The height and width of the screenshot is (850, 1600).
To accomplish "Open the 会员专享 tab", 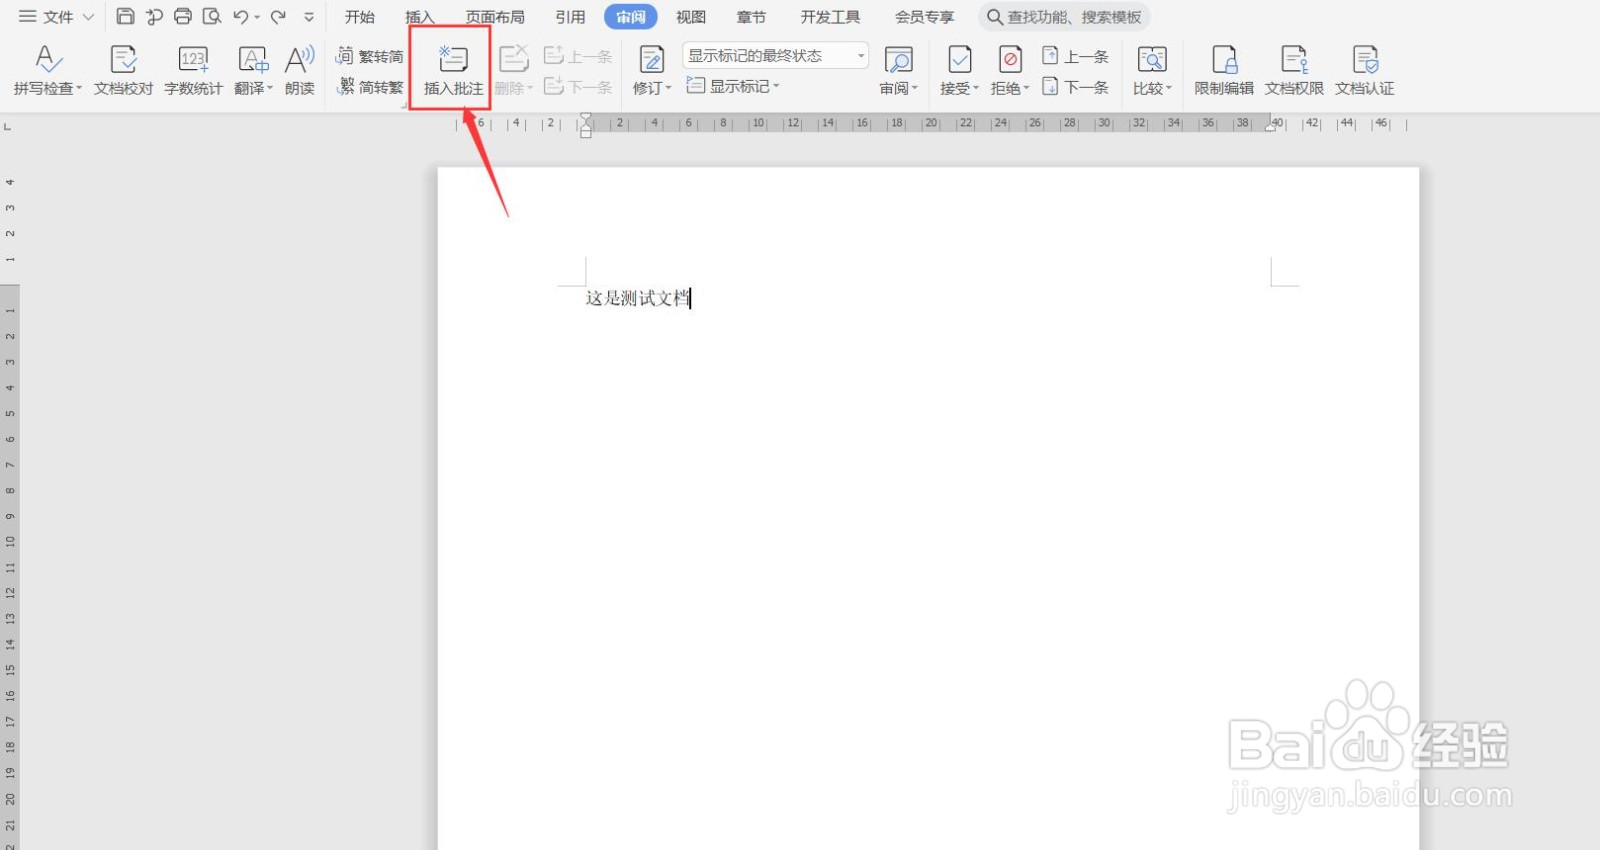I will point(924,17).
